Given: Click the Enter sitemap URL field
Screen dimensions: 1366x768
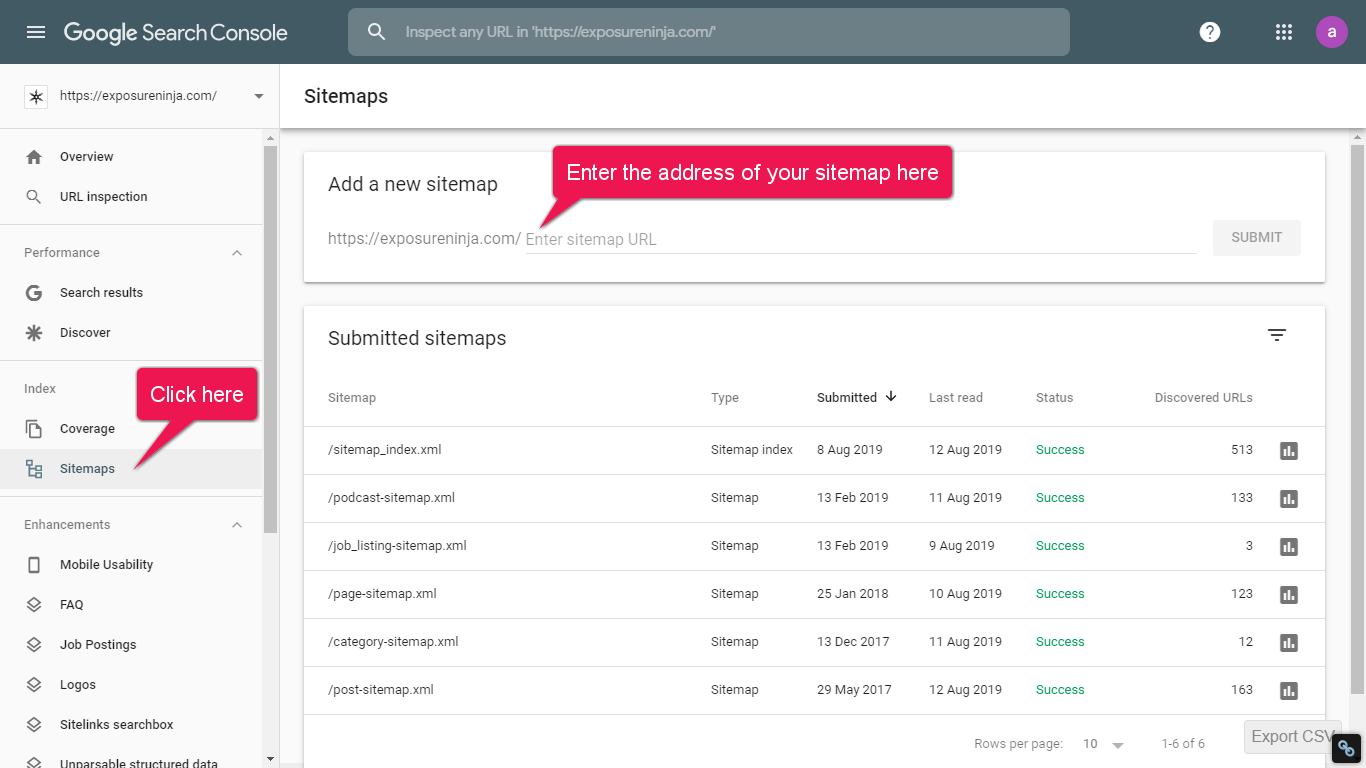Looking at the screenshot, I should tap(860, 240).
